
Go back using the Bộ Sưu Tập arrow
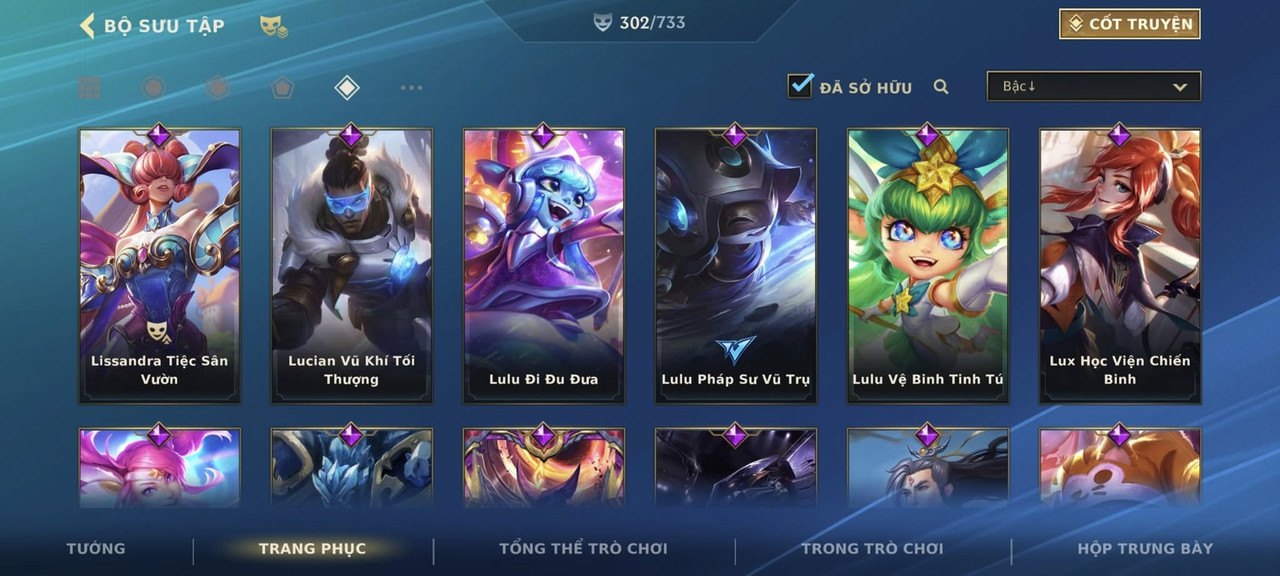(x=87, y=25)
